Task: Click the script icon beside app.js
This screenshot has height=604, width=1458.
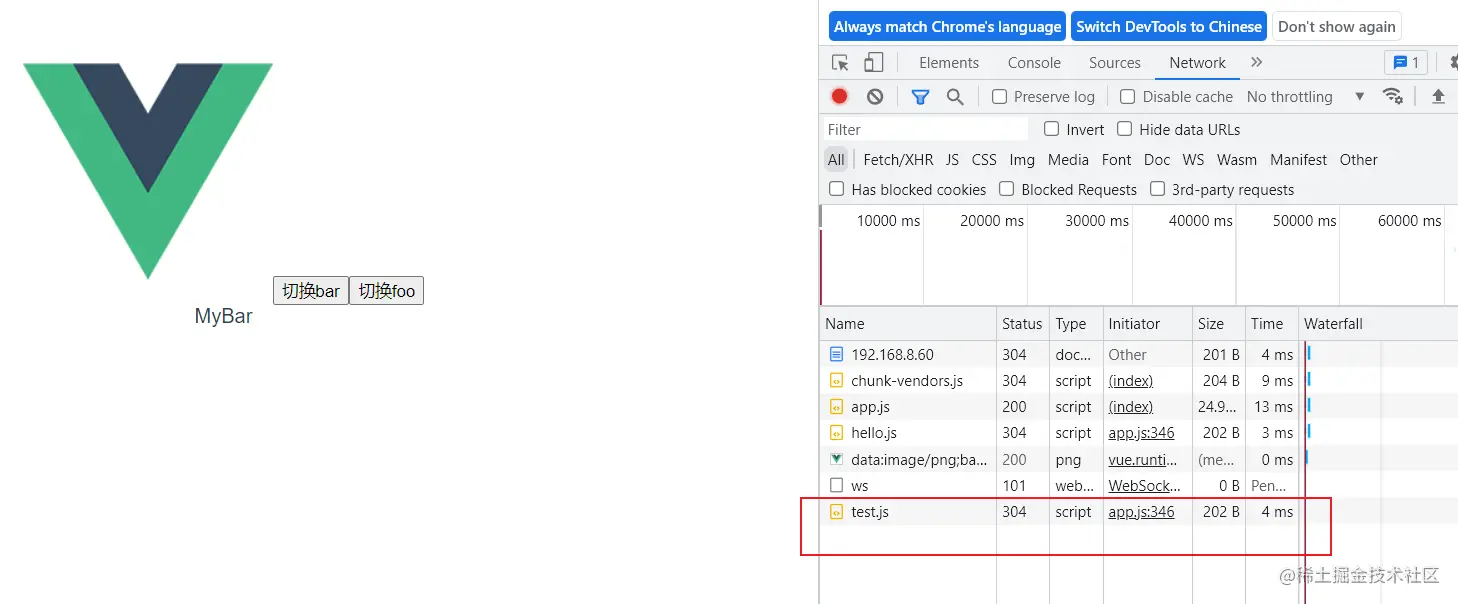Action: pyautogui.click(x=836, y=406)
